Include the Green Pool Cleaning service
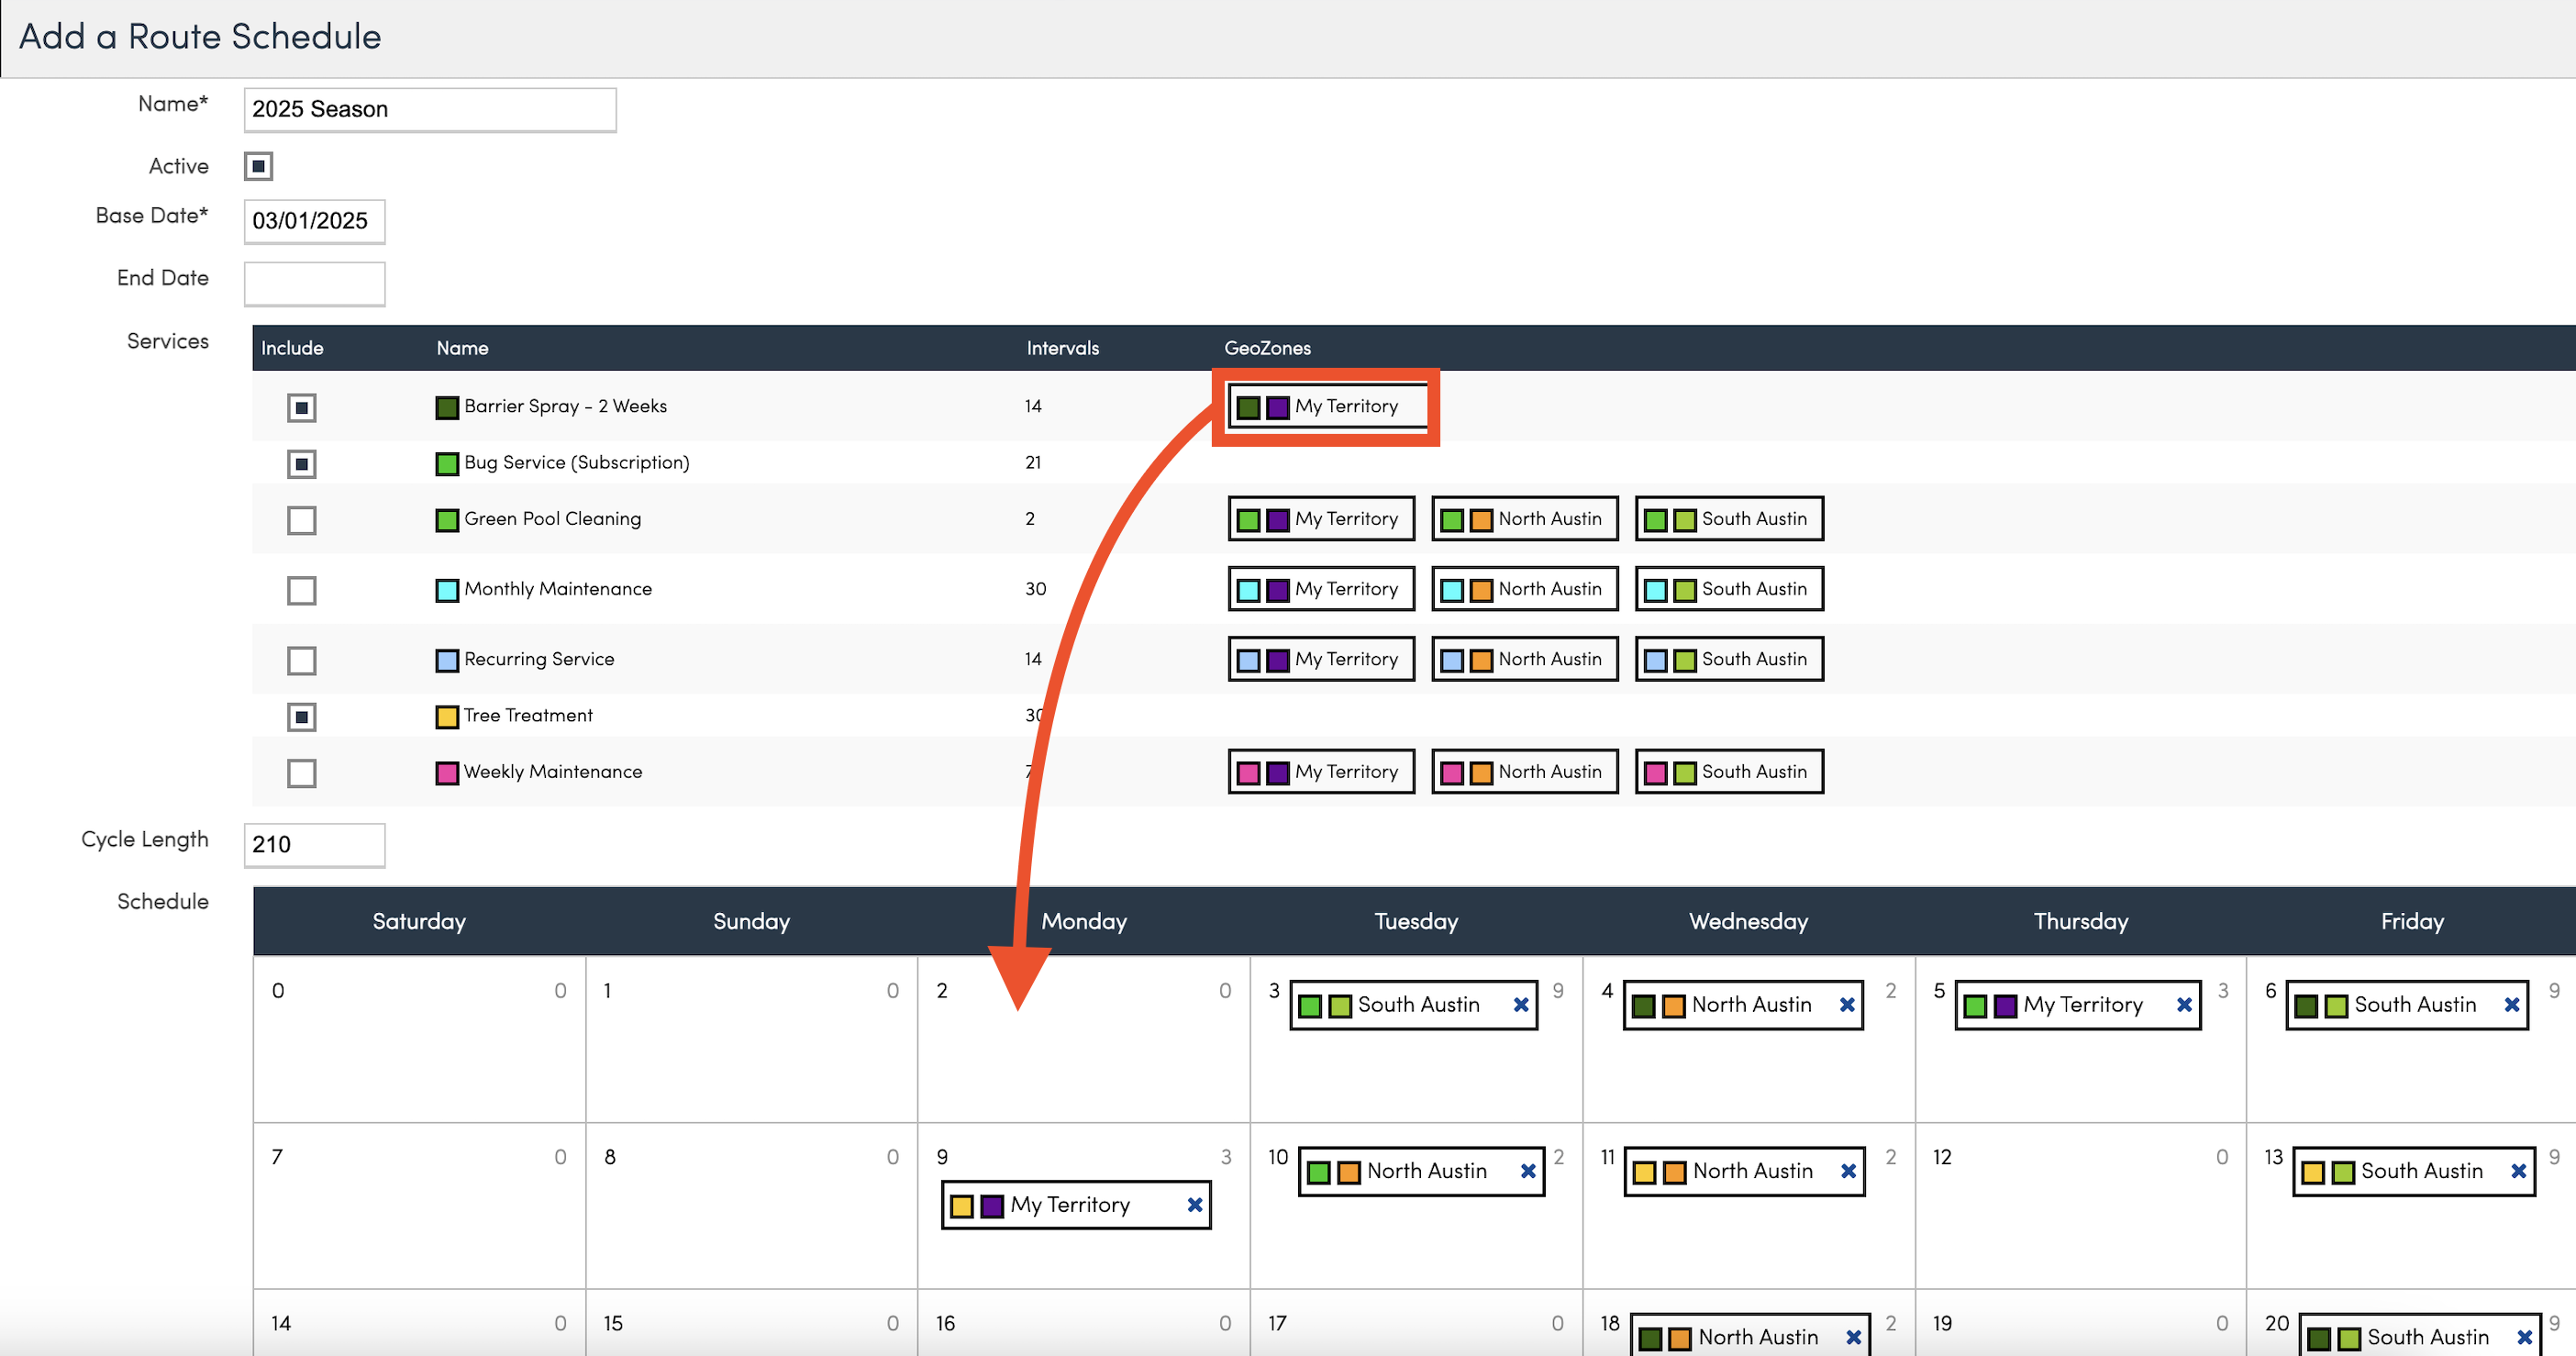2576x1356 pixels. click(301, 520)
